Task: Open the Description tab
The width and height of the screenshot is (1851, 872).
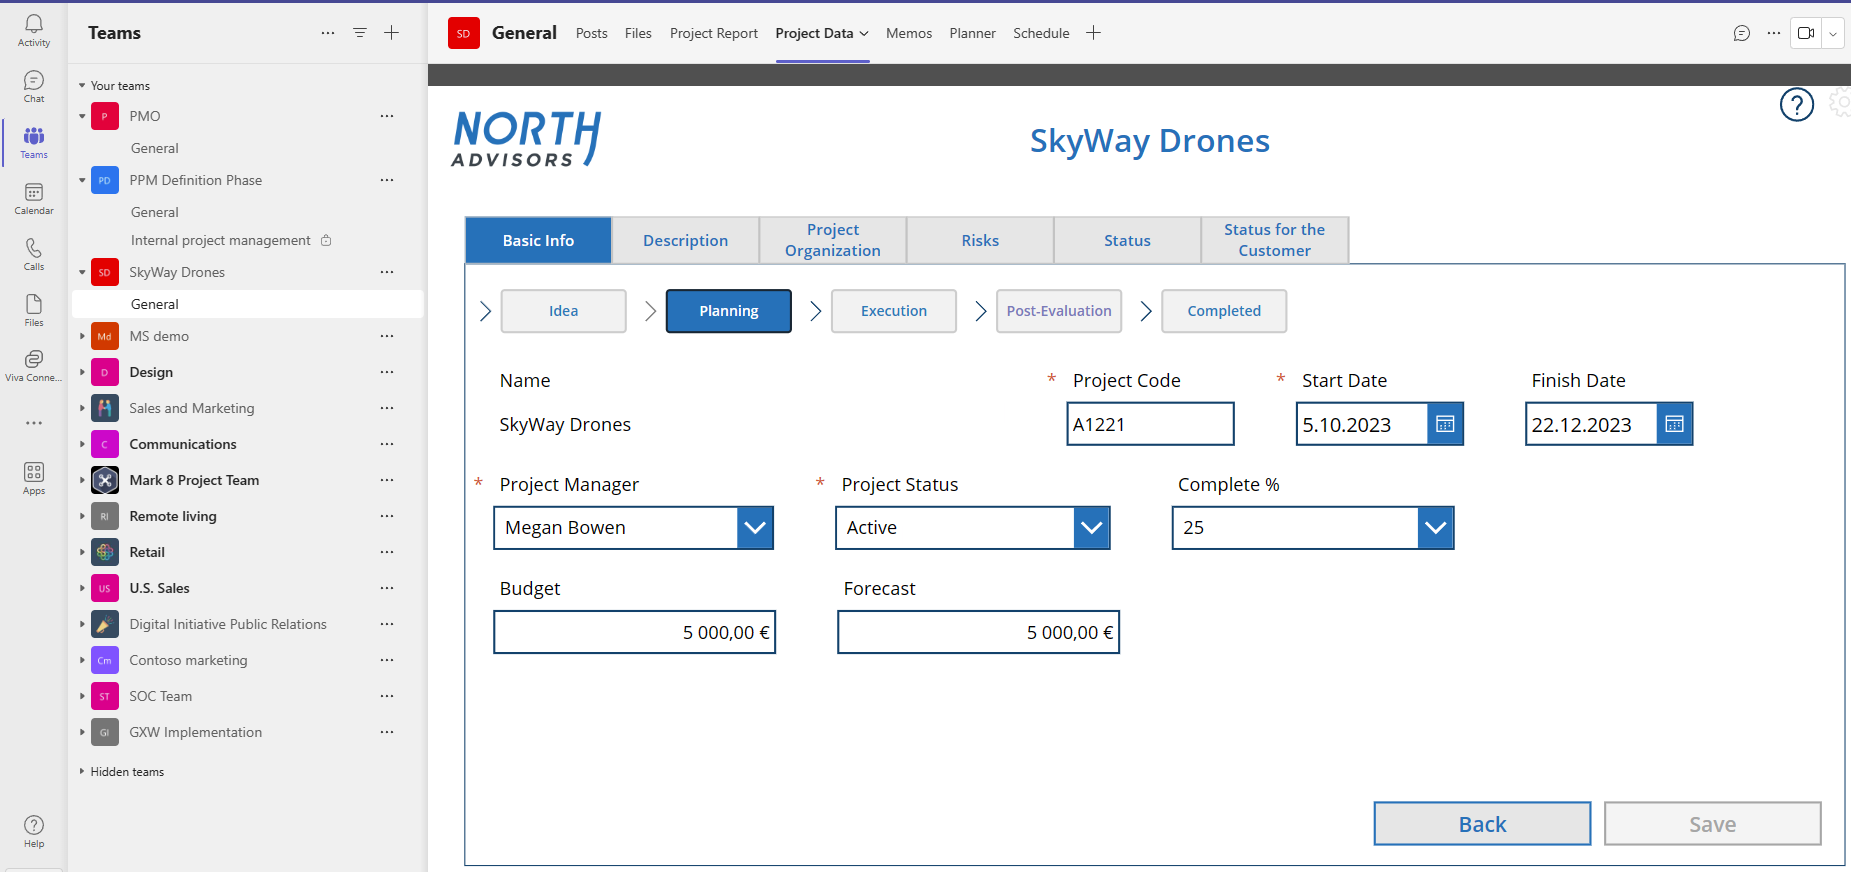Action: tap(686, 240)
